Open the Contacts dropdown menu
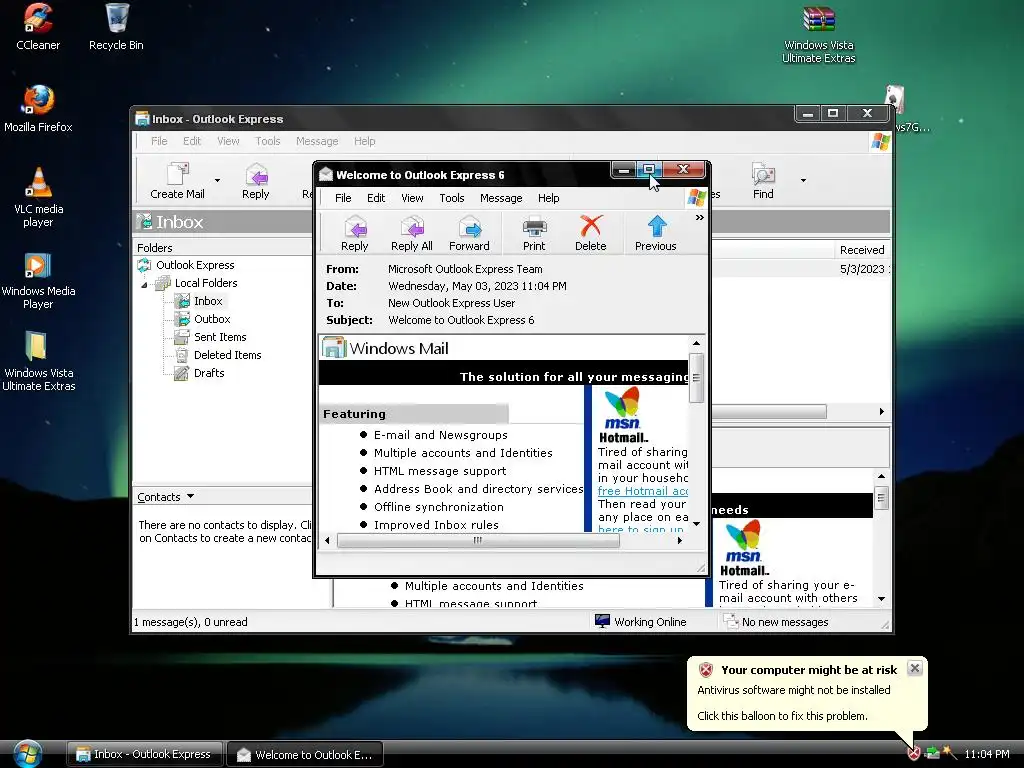Screen dimensions: 1024x768 click(x=165, y=497)
